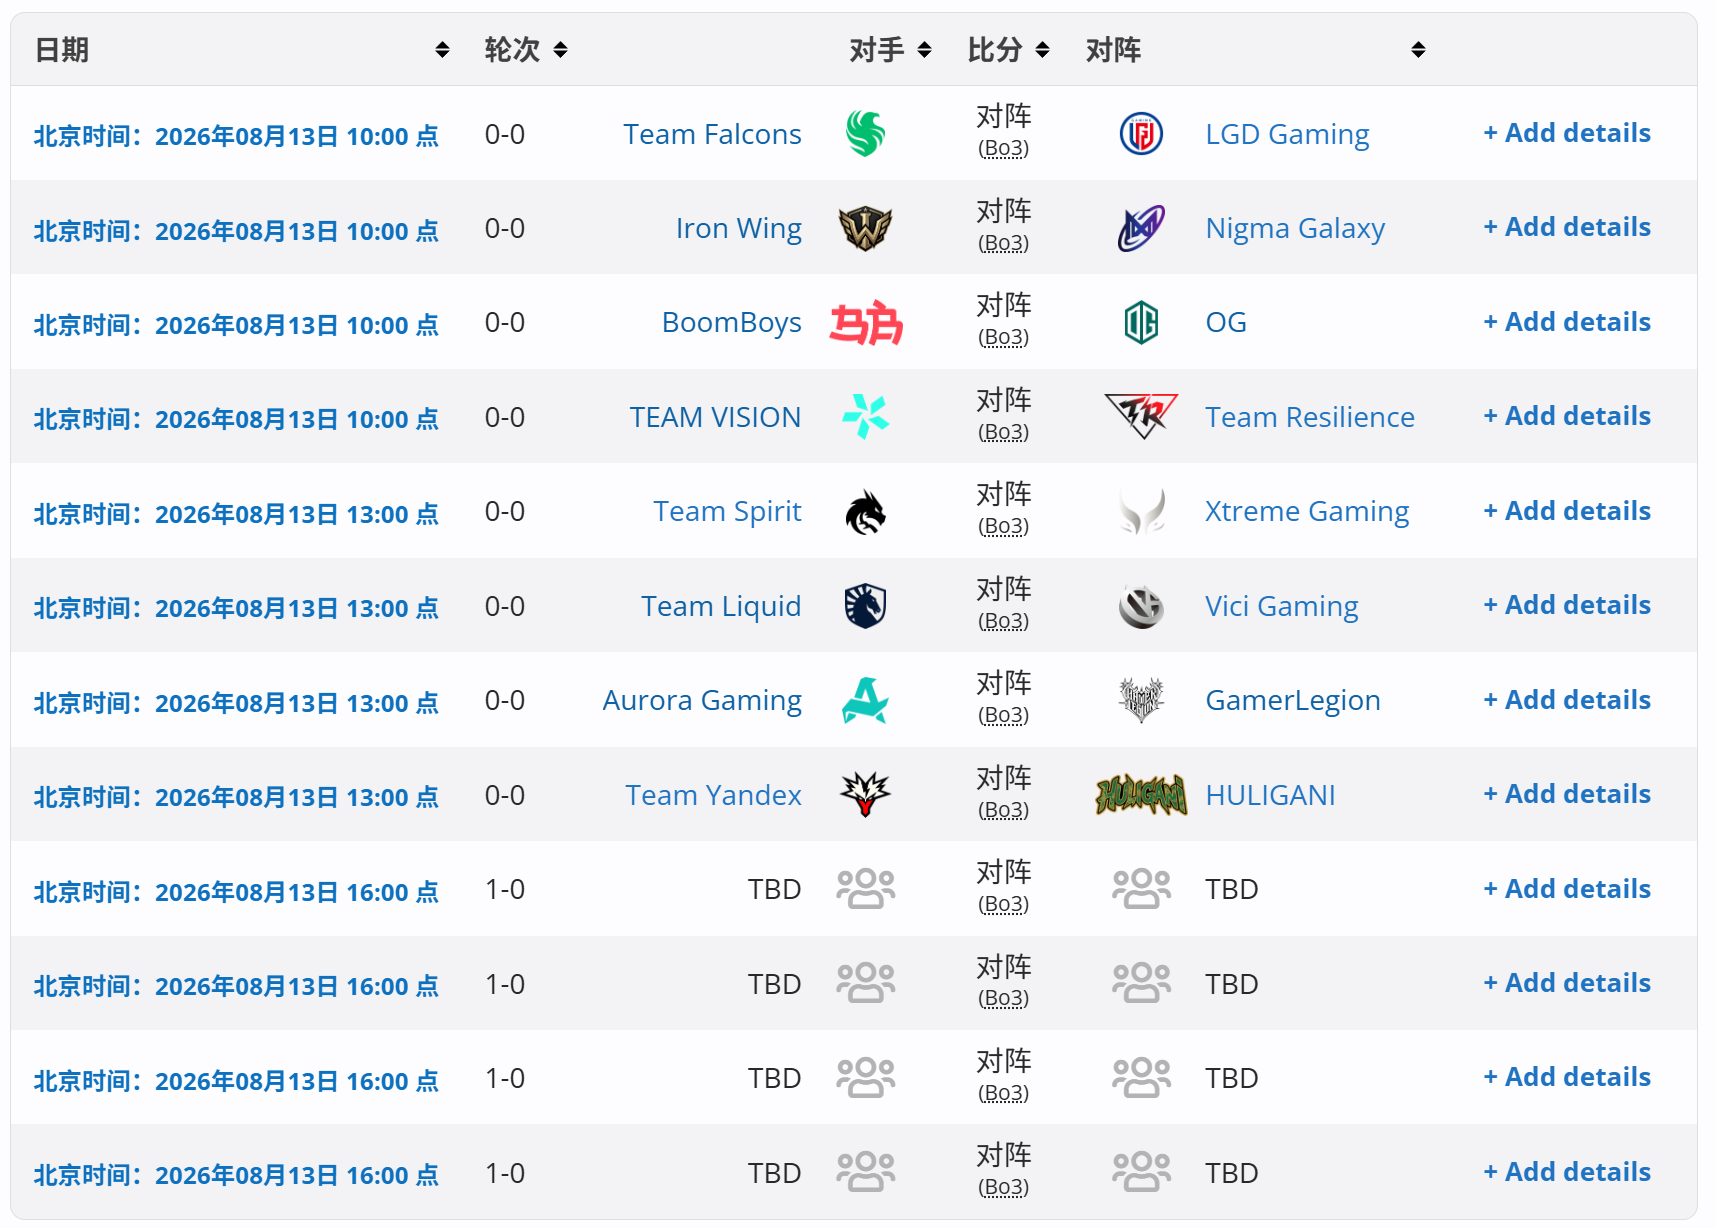Image resolution: width=1716 pixels, height=1228 pixels.
Task: Click the Team Falcons green logo
Action: click(x=865, y=133)
